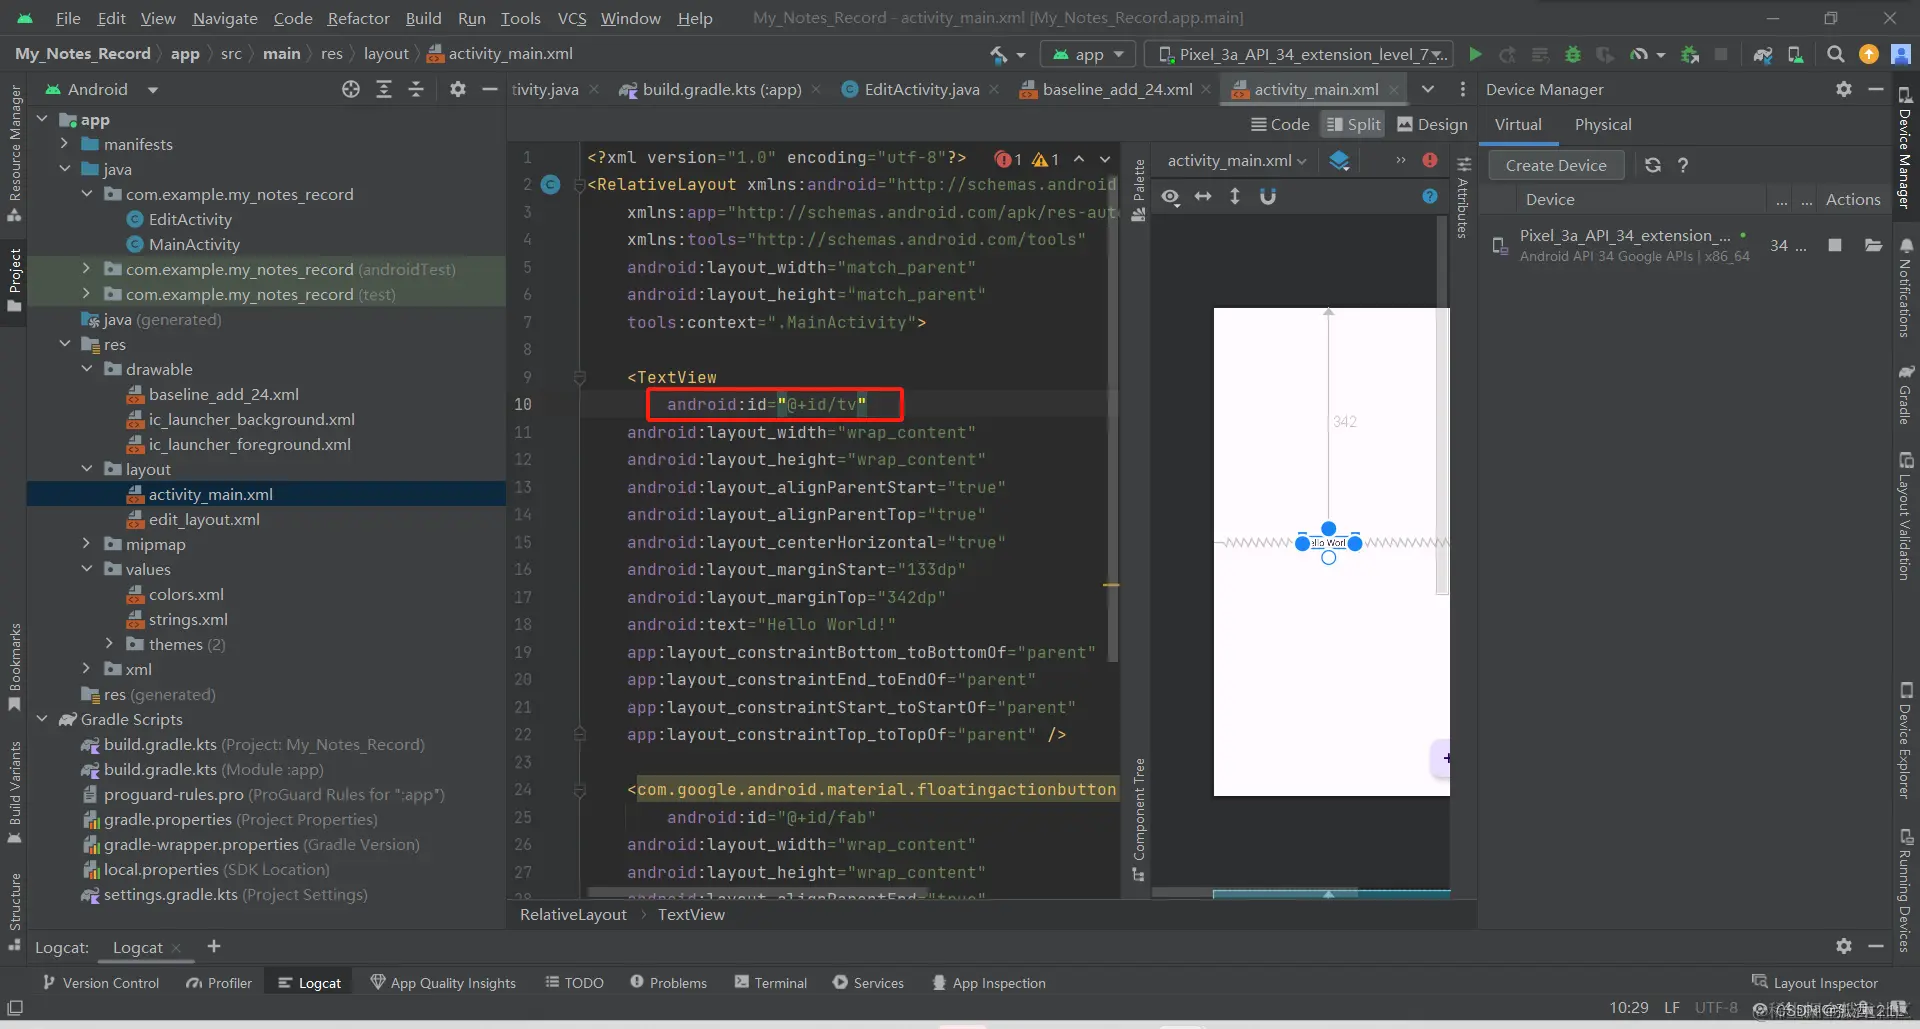This screenshot has width=1920, height=1029.
Task: Expand the mipmap folder
Action: 87,544
